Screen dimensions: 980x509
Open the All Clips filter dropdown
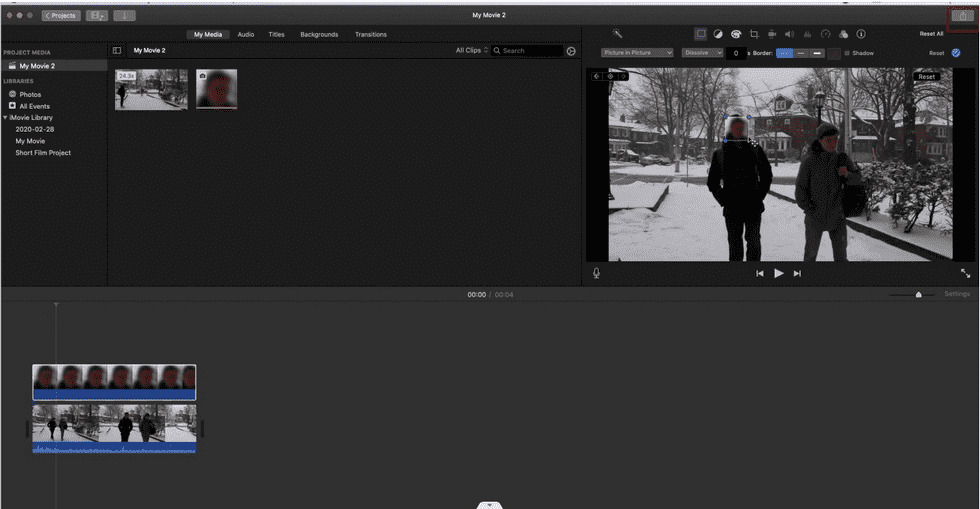(x=472, y=51)
